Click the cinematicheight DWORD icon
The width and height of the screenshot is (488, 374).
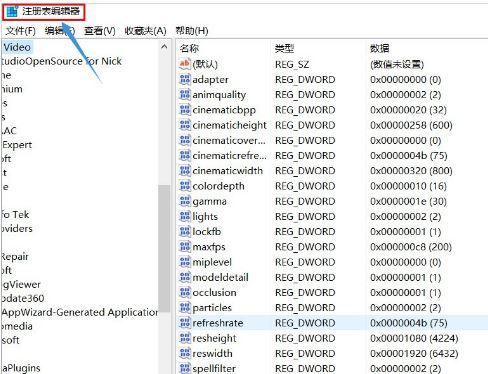(185, 125)
